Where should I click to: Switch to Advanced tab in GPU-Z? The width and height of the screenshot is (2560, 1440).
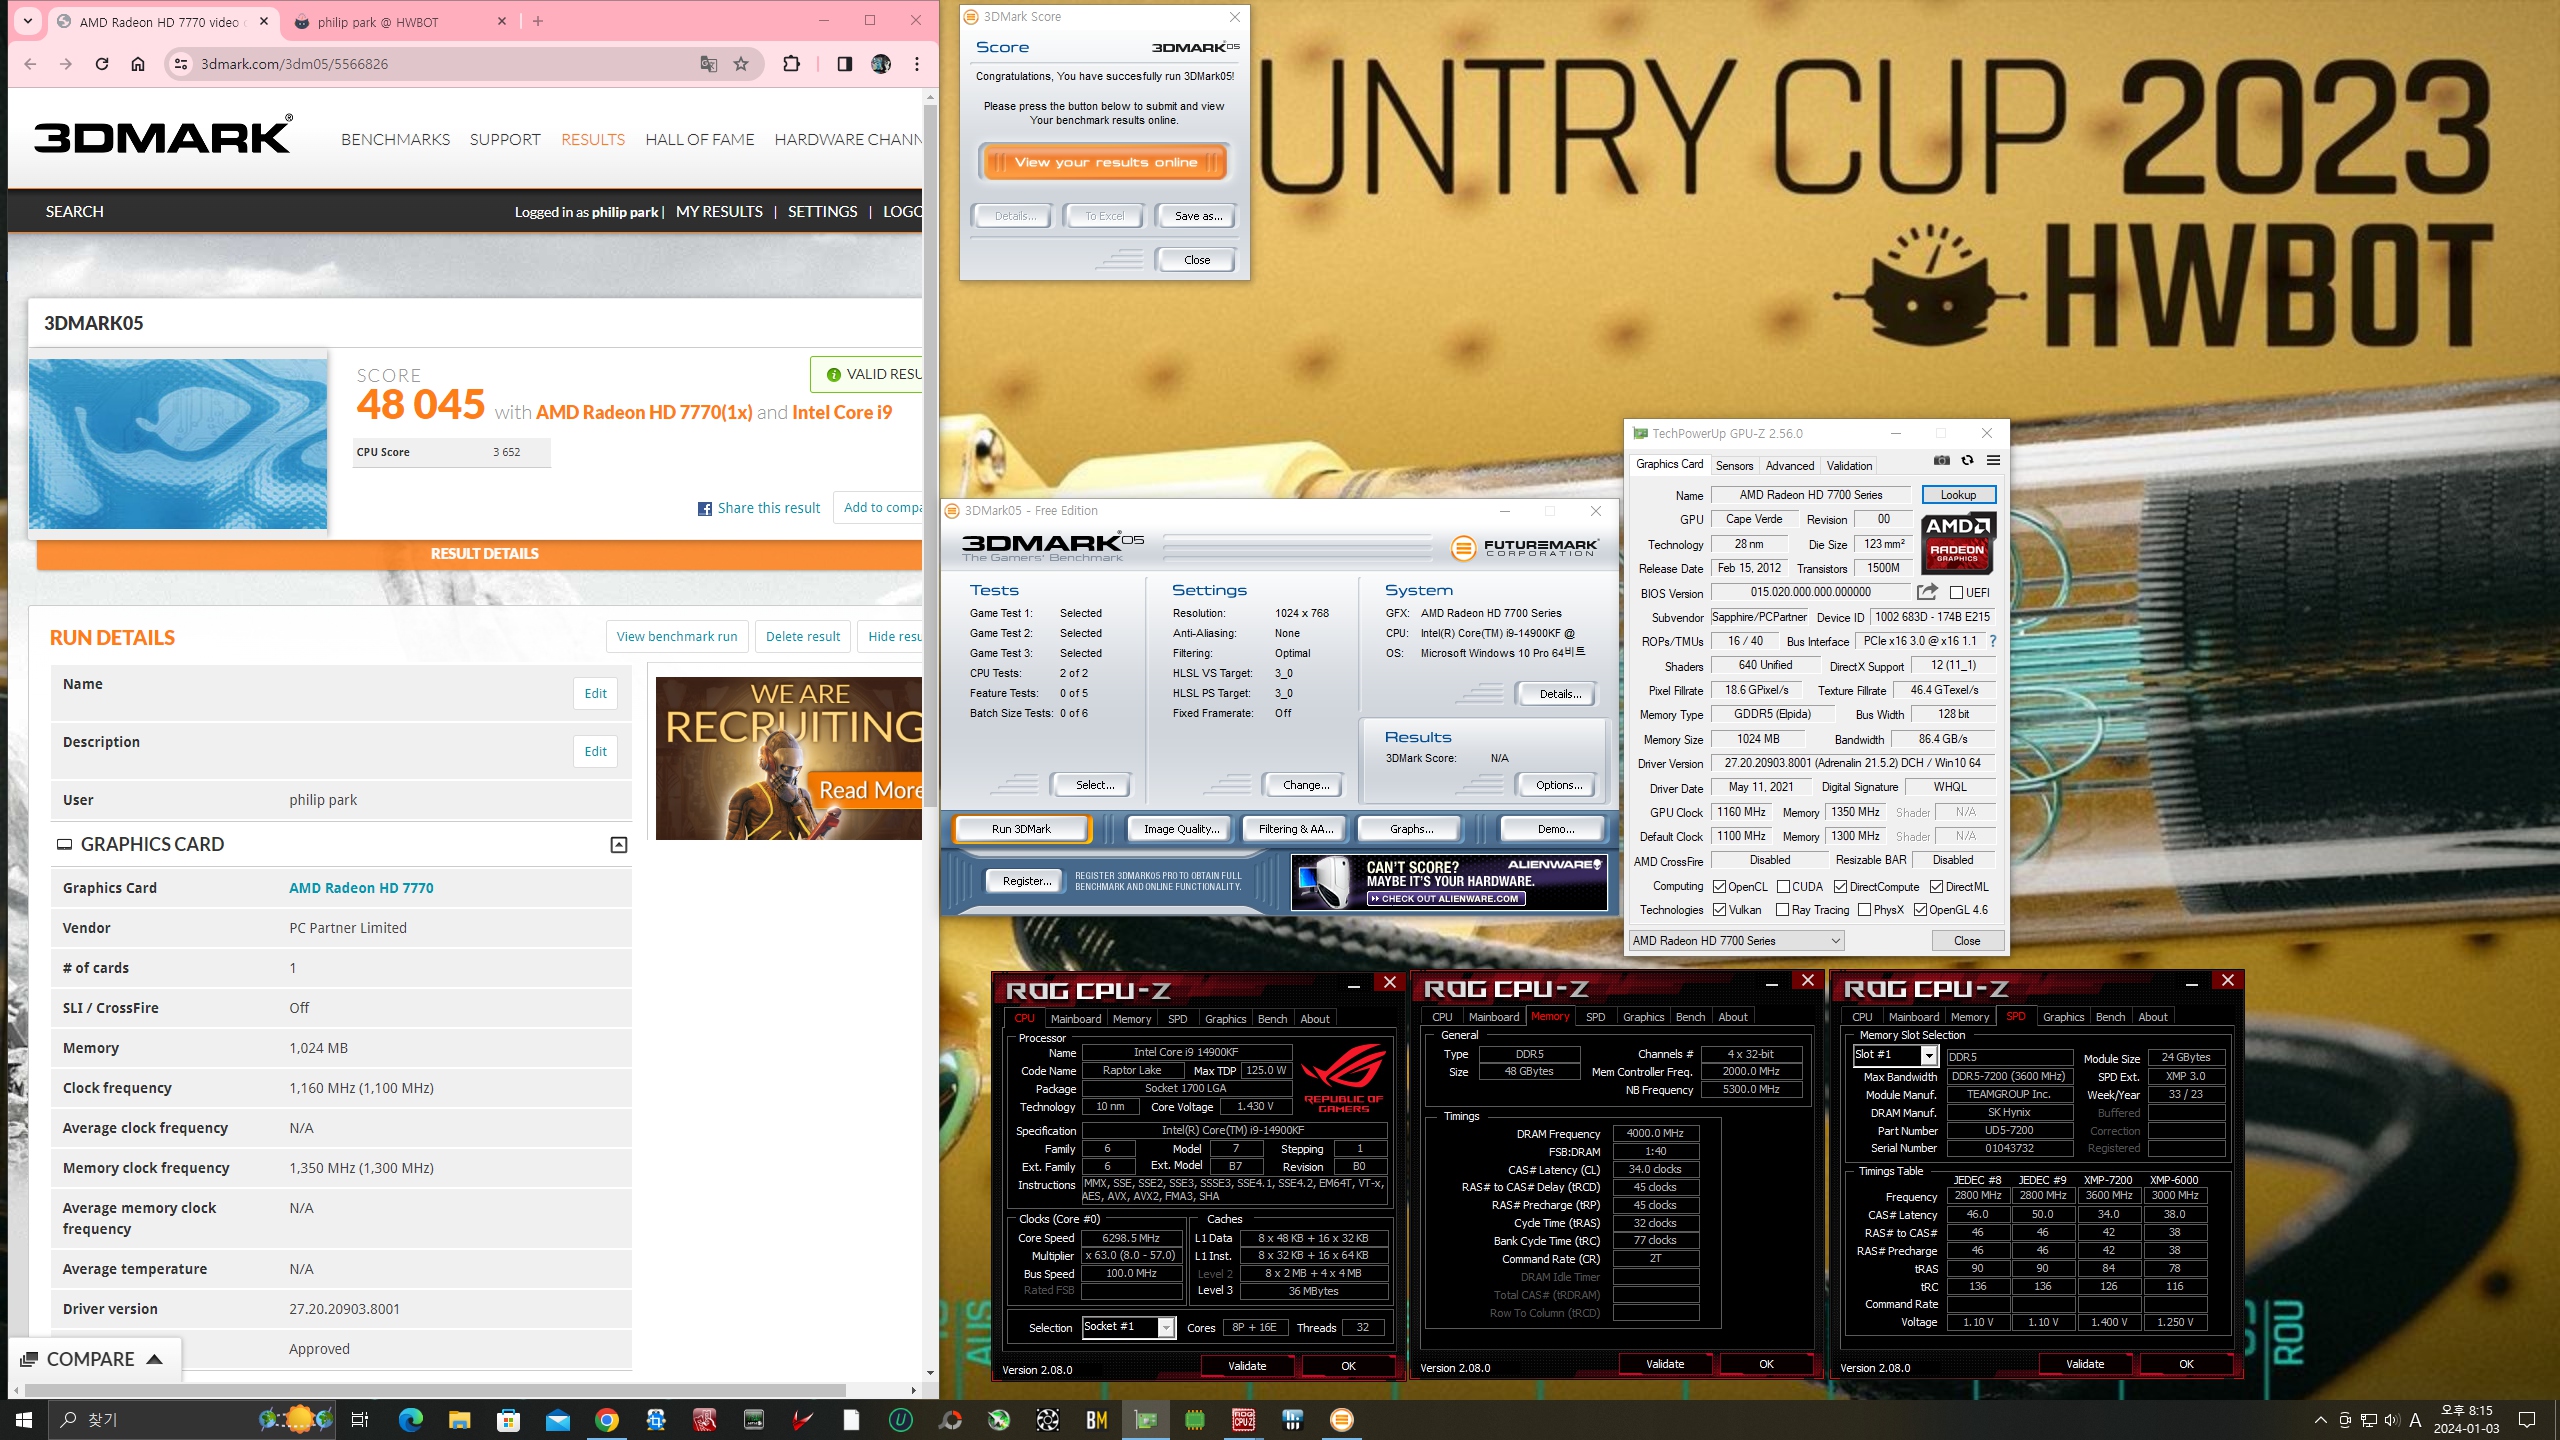[1789, 465]
